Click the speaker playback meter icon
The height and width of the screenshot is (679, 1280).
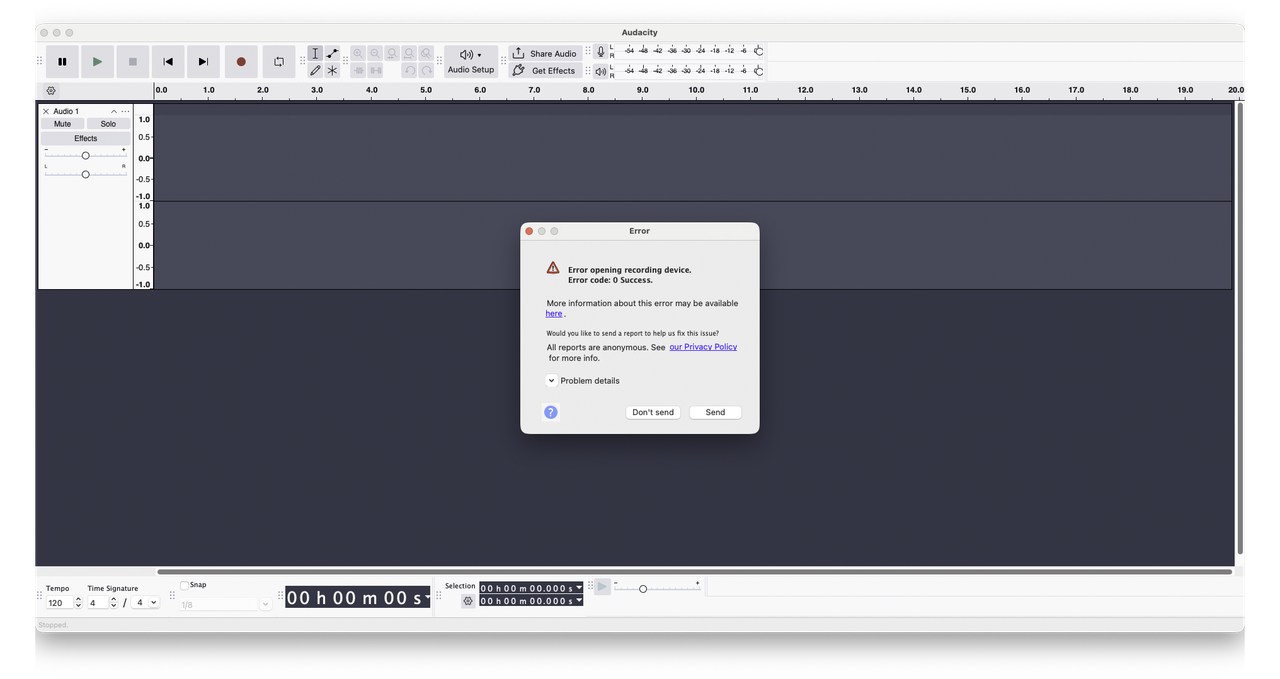601,71
